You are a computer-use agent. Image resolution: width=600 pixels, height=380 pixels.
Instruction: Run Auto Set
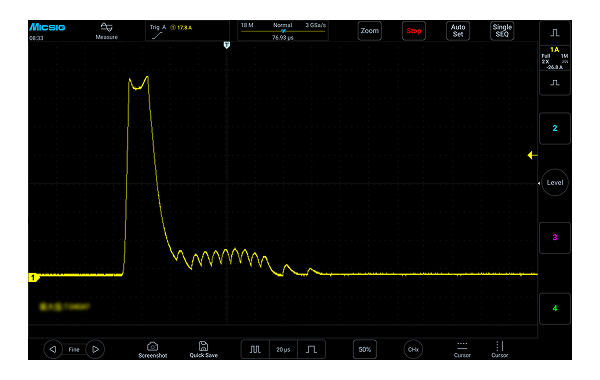point(458,31)
